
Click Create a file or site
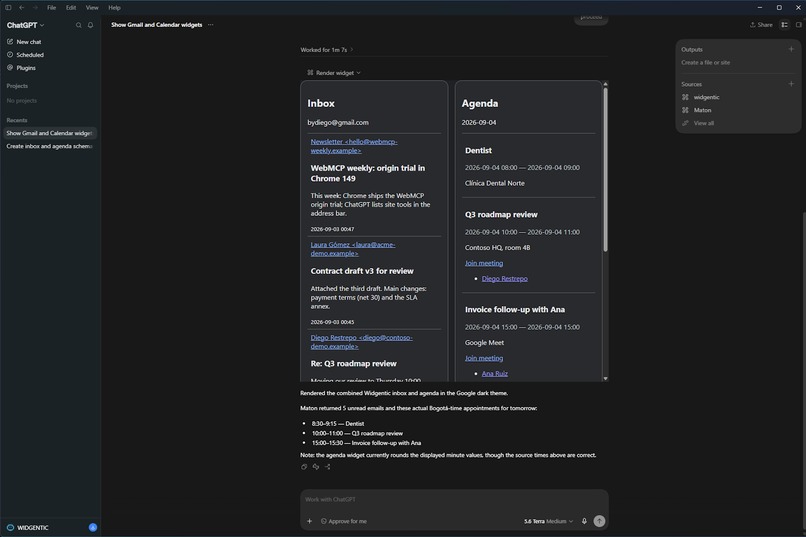coord(705,63)
